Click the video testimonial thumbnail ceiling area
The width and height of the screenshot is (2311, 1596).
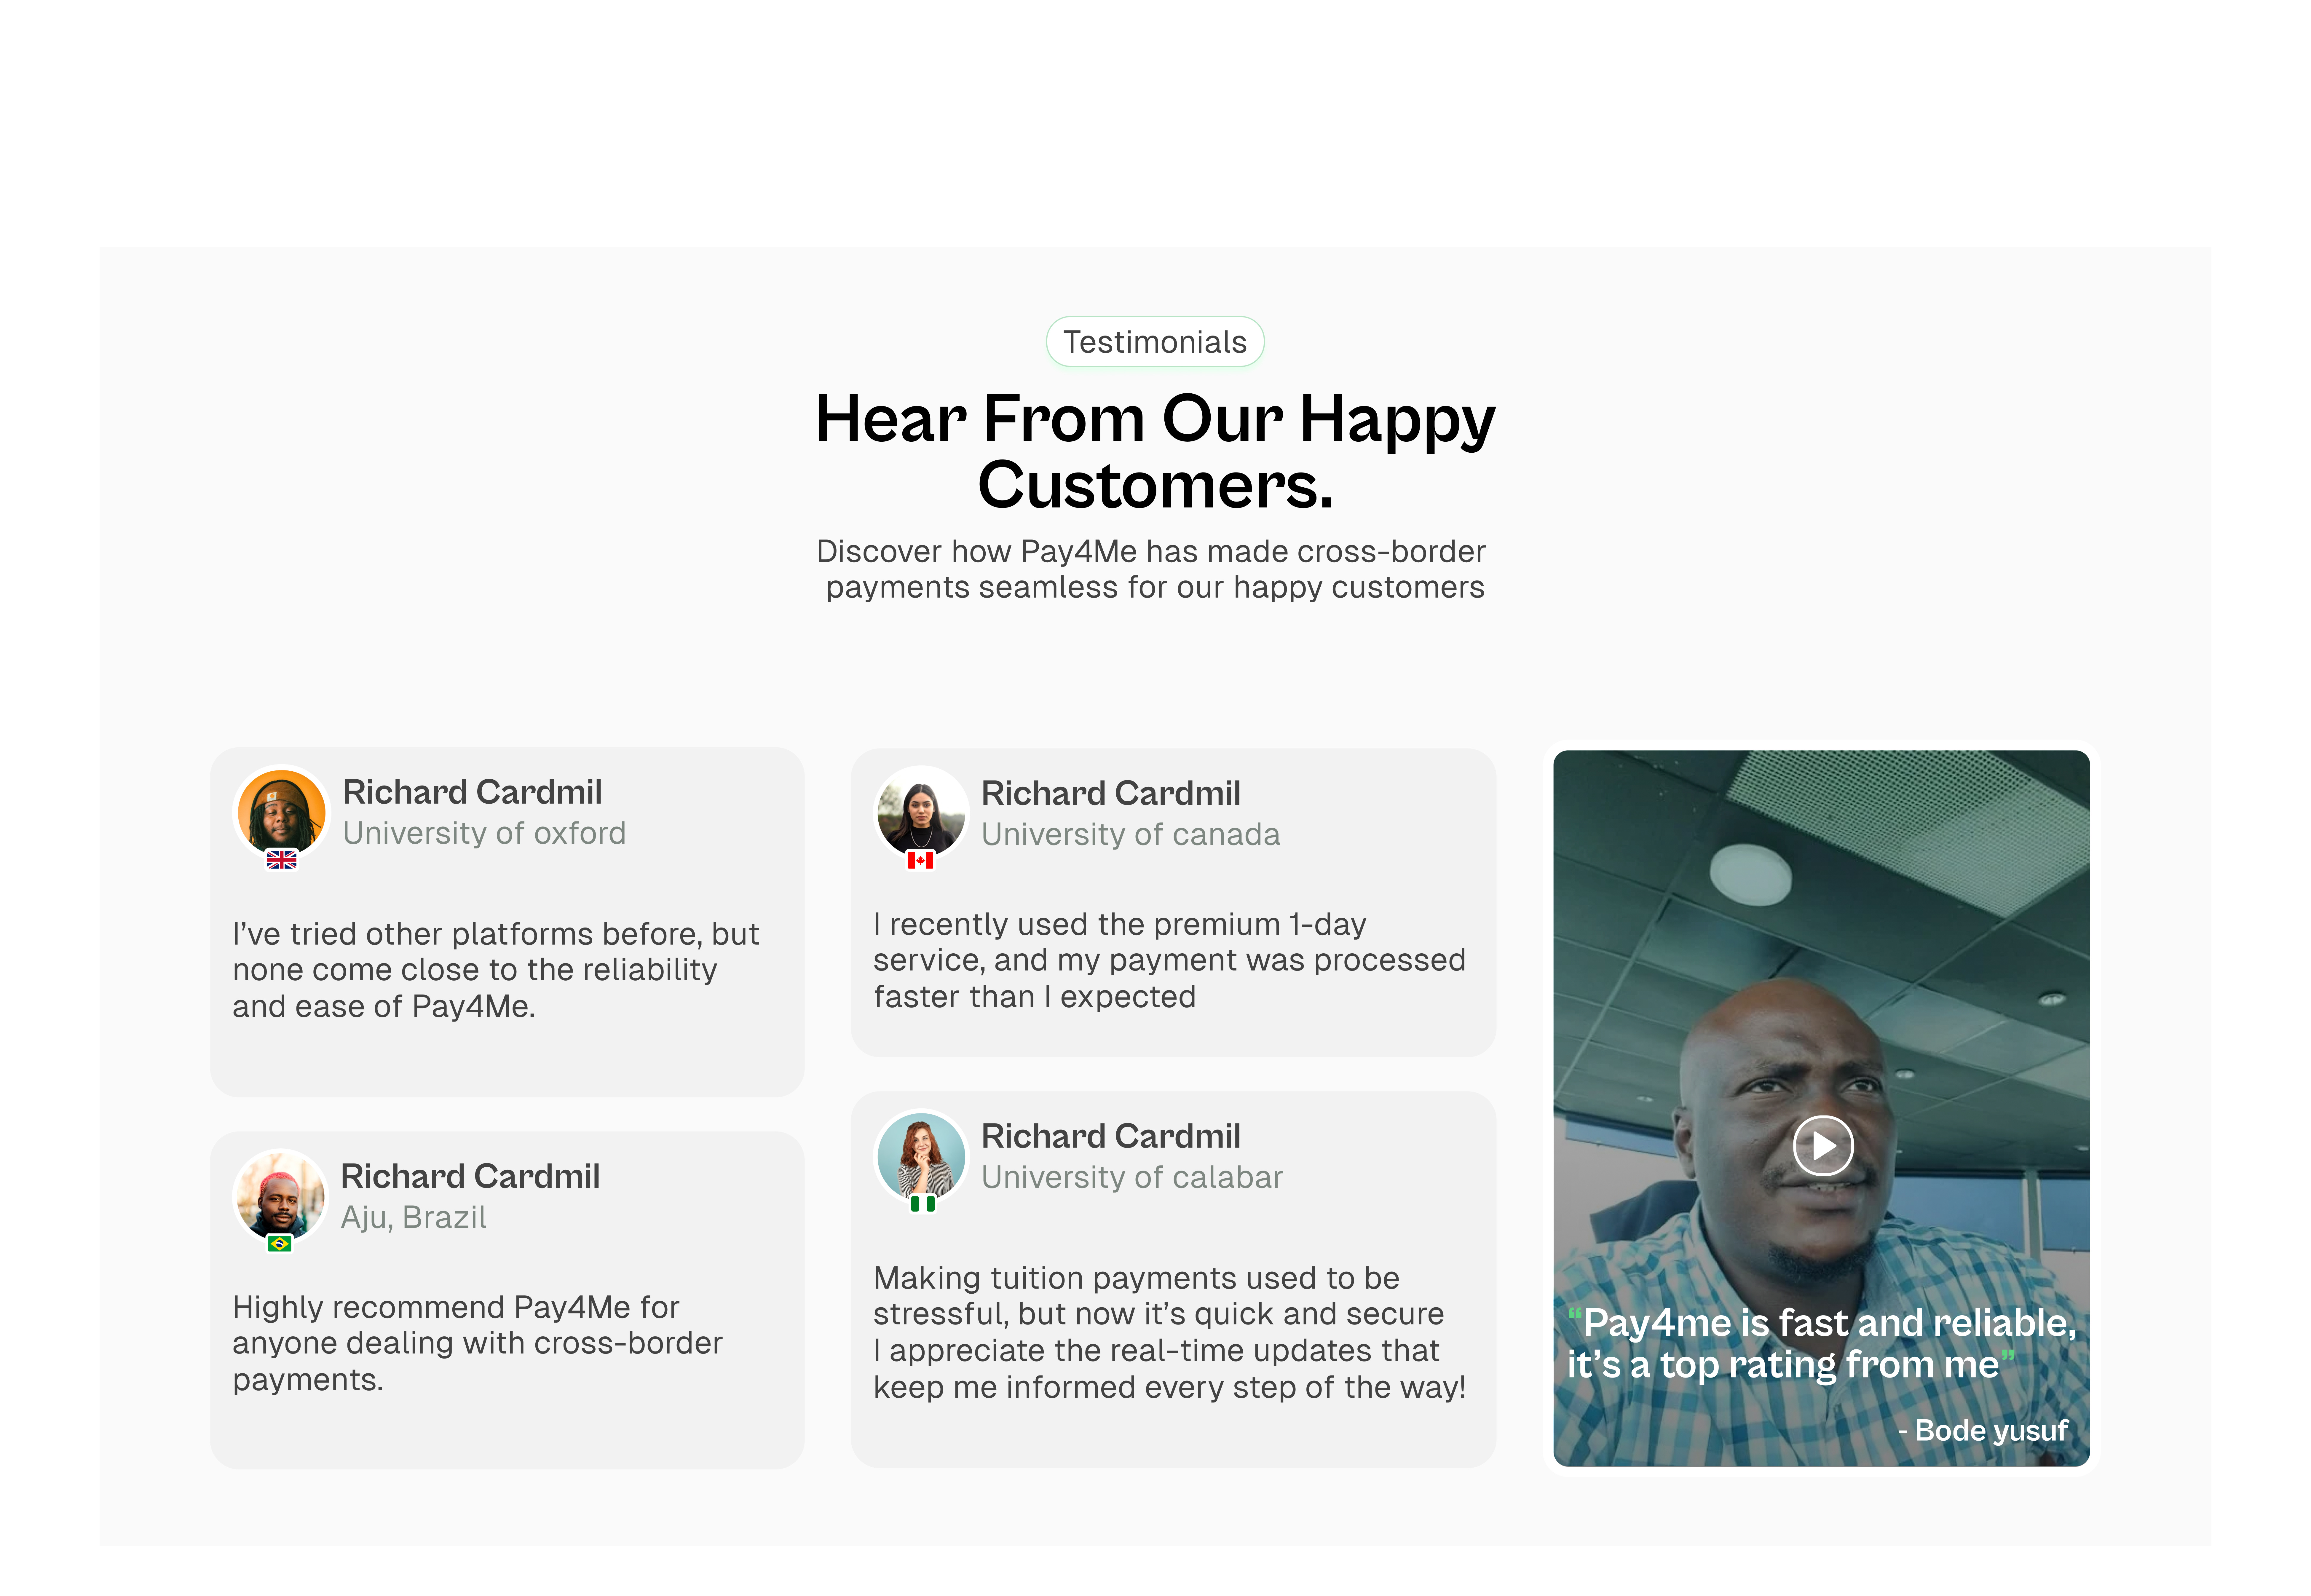coord(1821,870)
